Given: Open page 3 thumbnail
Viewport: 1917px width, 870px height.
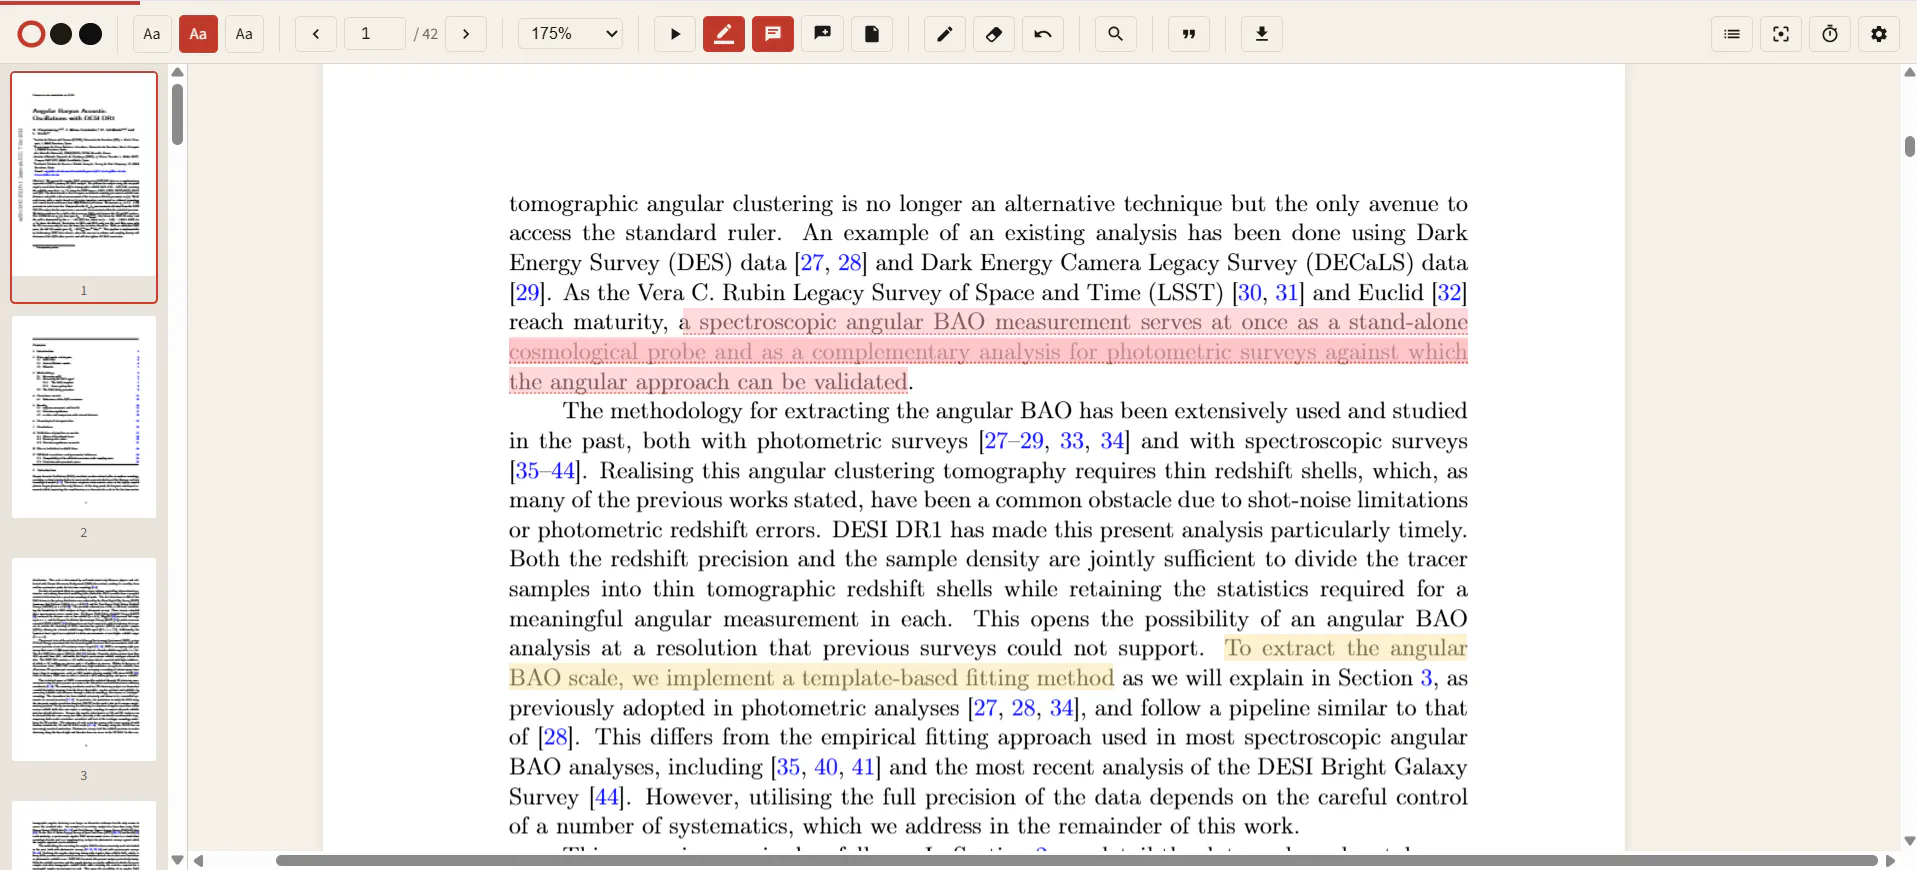Looking at the screenshot, I should click(x=84, y=660).
